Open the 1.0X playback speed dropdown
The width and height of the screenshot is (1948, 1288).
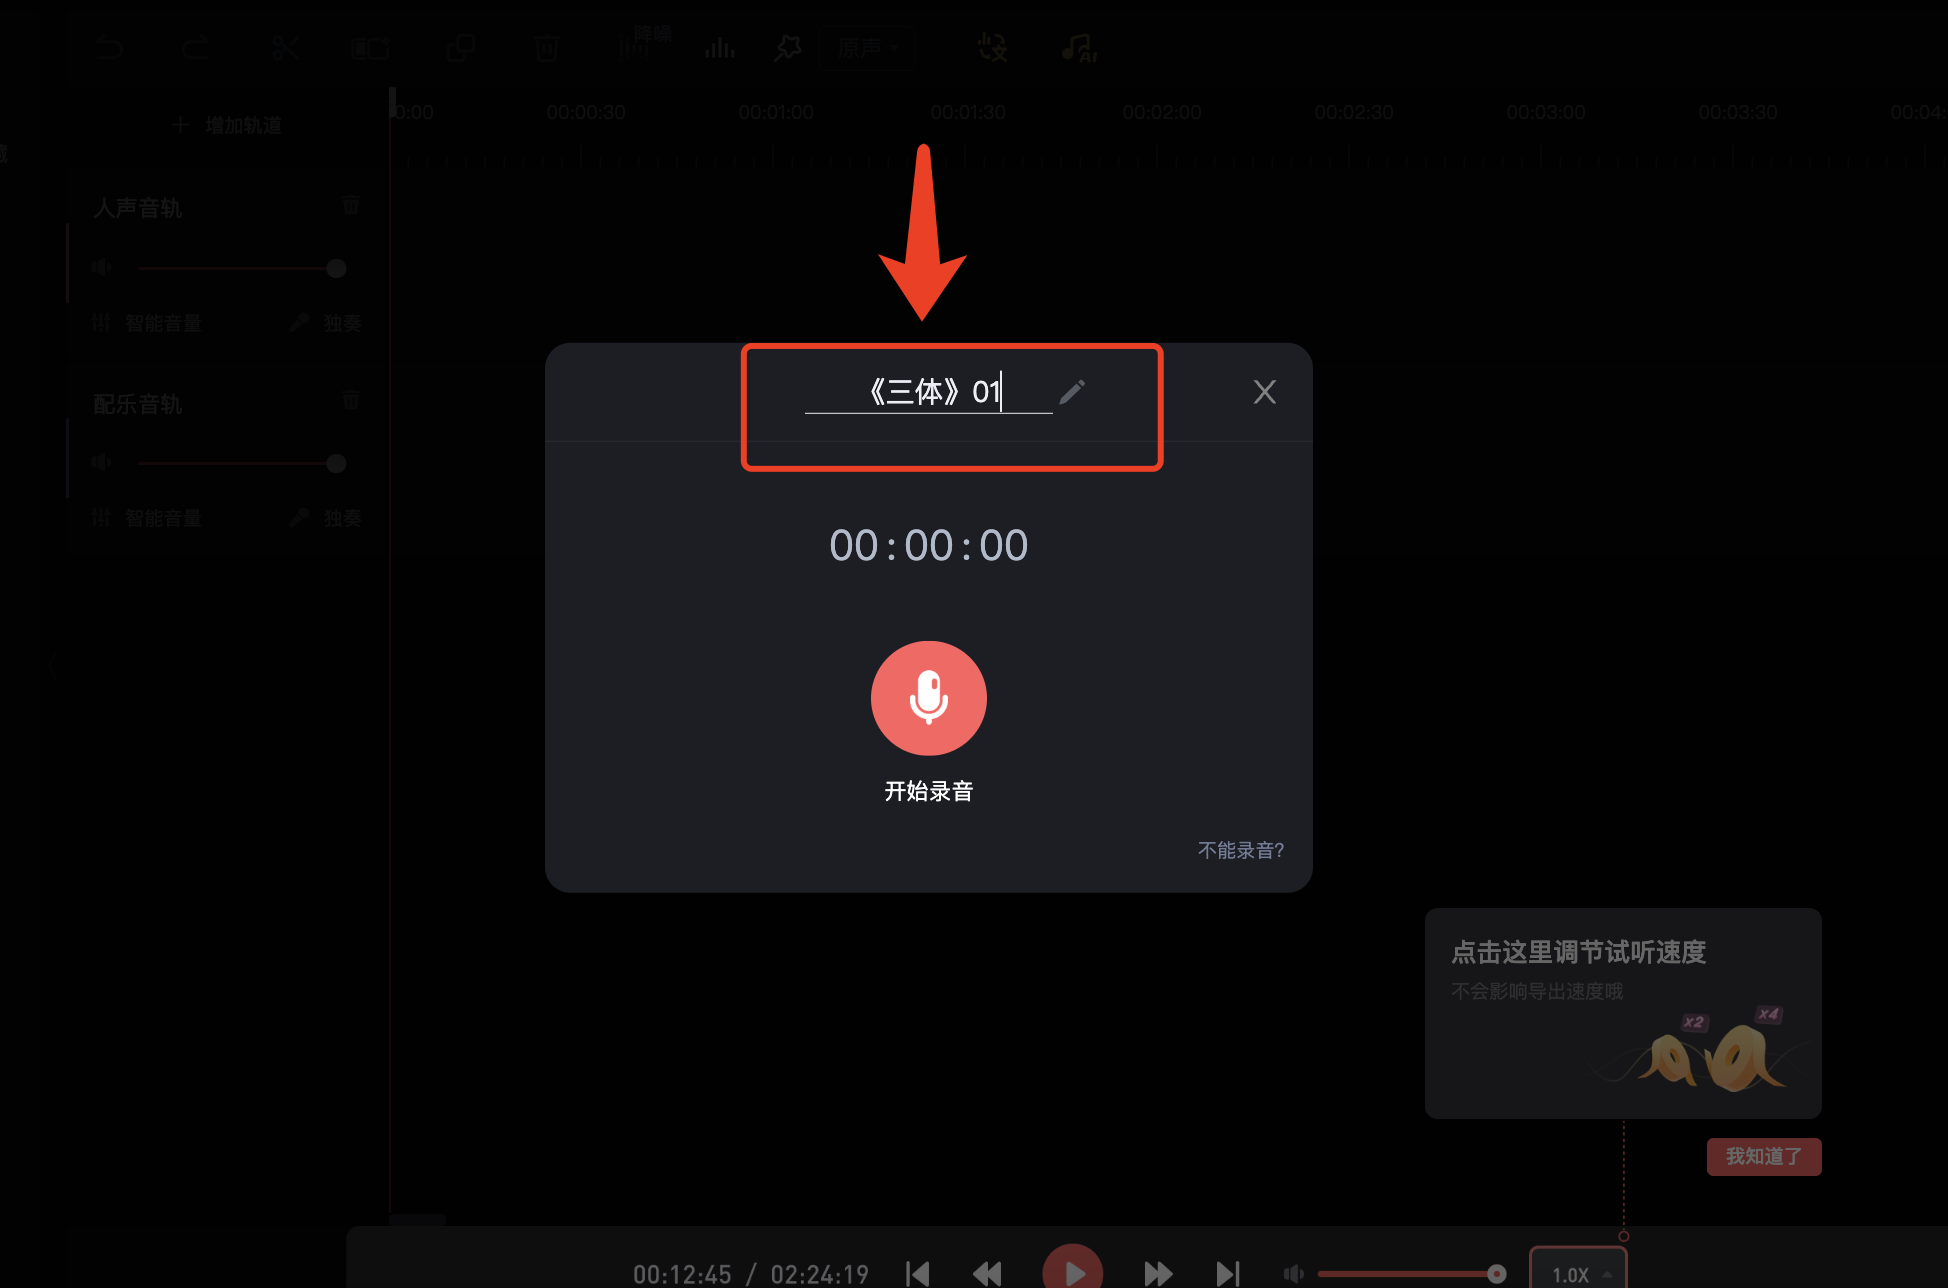1578,1274
